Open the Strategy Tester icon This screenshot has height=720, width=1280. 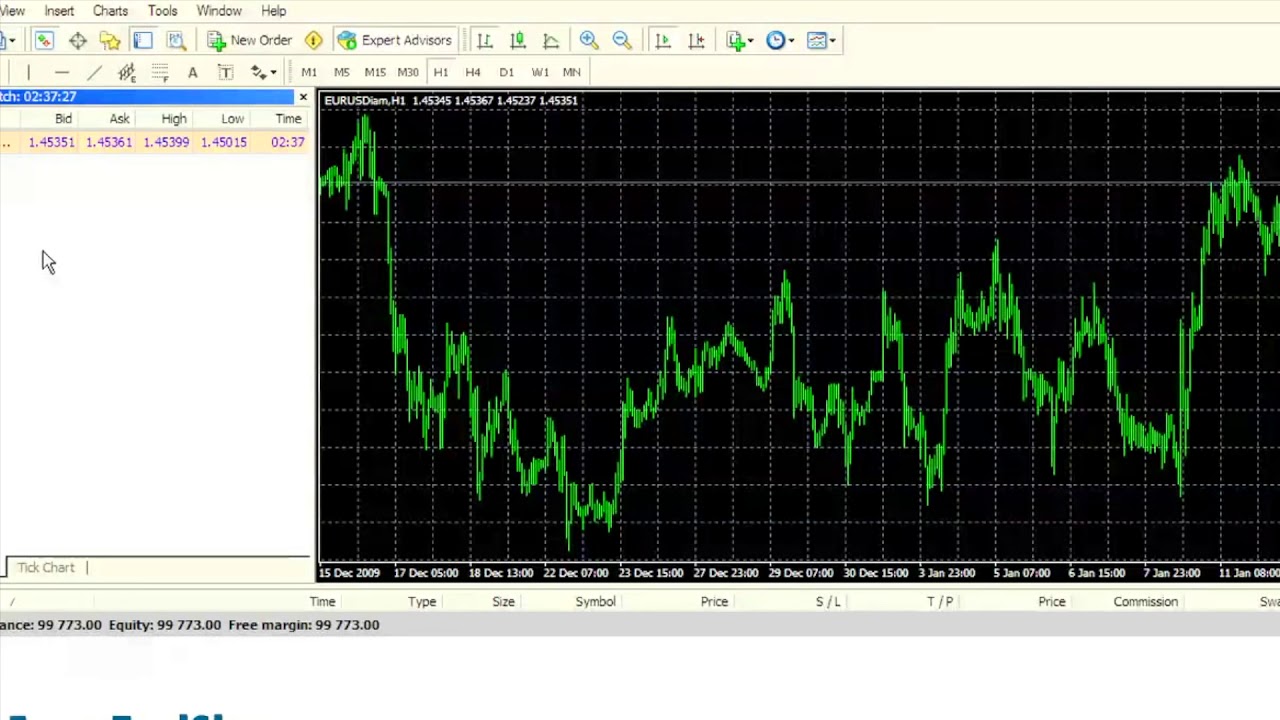pos(176,40)
